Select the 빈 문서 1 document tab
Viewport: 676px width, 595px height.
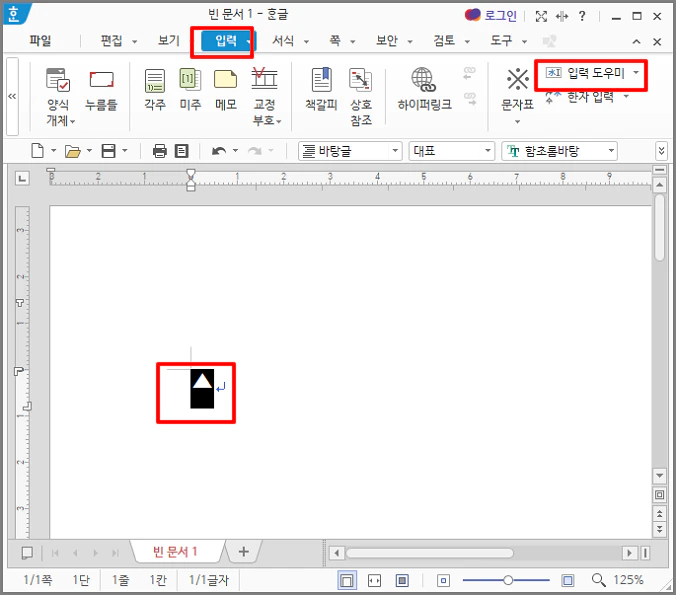[x=175, y=551]
